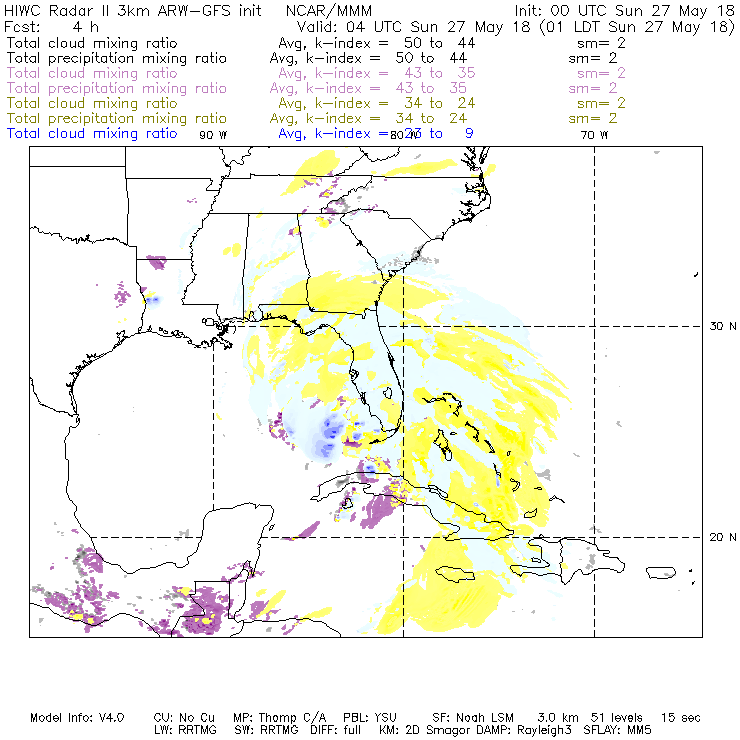Click the olive "Total precipitation mixing ratio" legend label
Viewport: 740px width, 740px height.
tap(117, 119)
